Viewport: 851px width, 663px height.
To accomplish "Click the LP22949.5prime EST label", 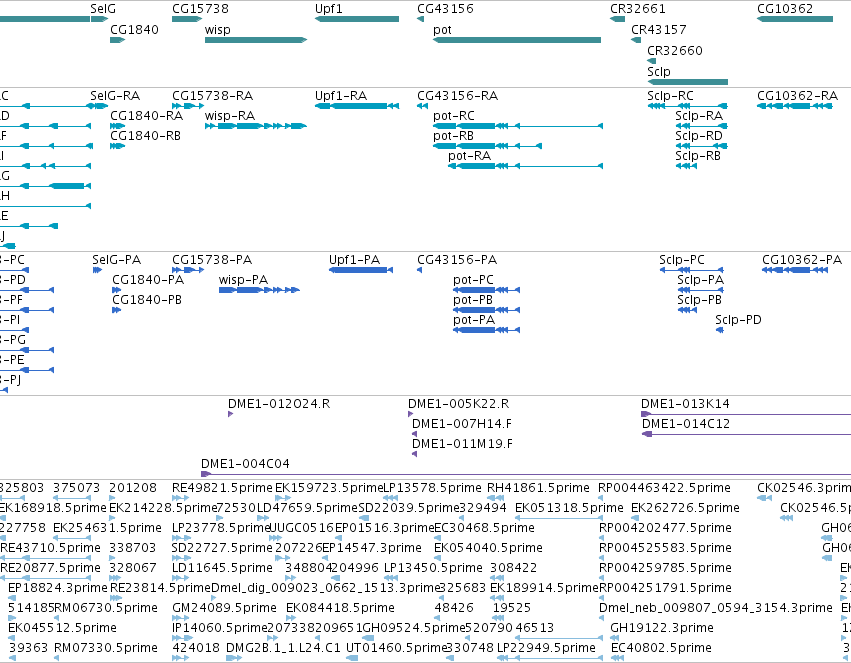I will [x=547, y=648].
